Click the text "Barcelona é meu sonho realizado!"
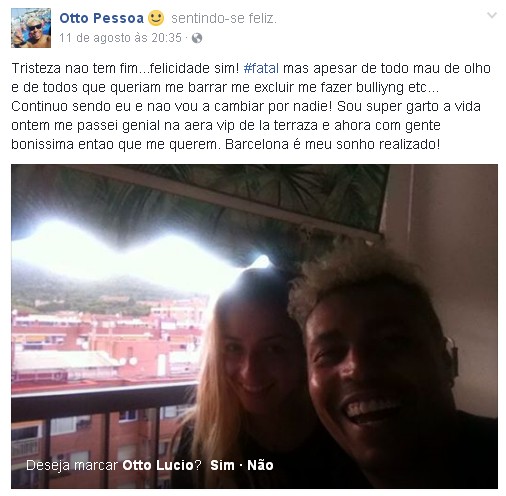This screenshot has width=506, height=496. click(x=333, y=144)
